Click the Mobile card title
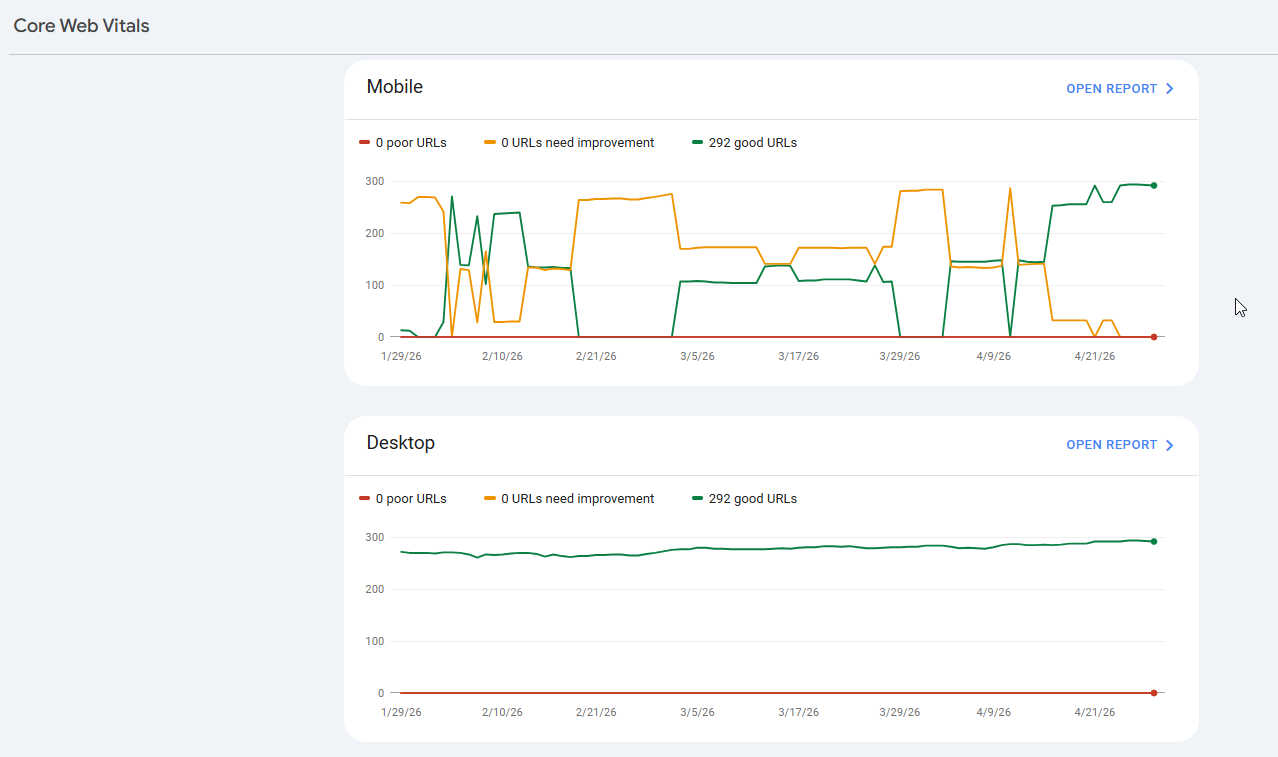 pos(395,87)
